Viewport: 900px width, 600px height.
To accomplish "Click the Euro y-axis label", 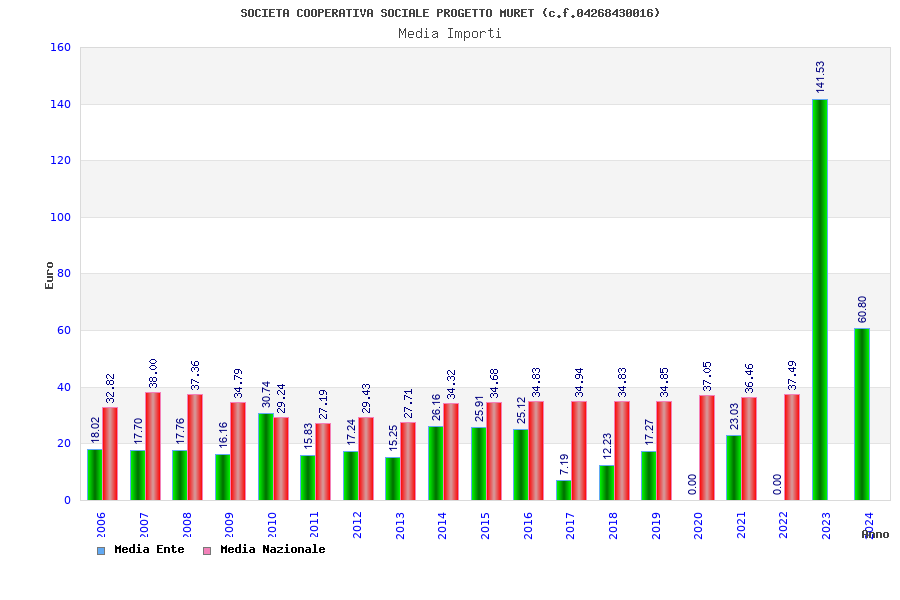I will click(x=49, y=275).
